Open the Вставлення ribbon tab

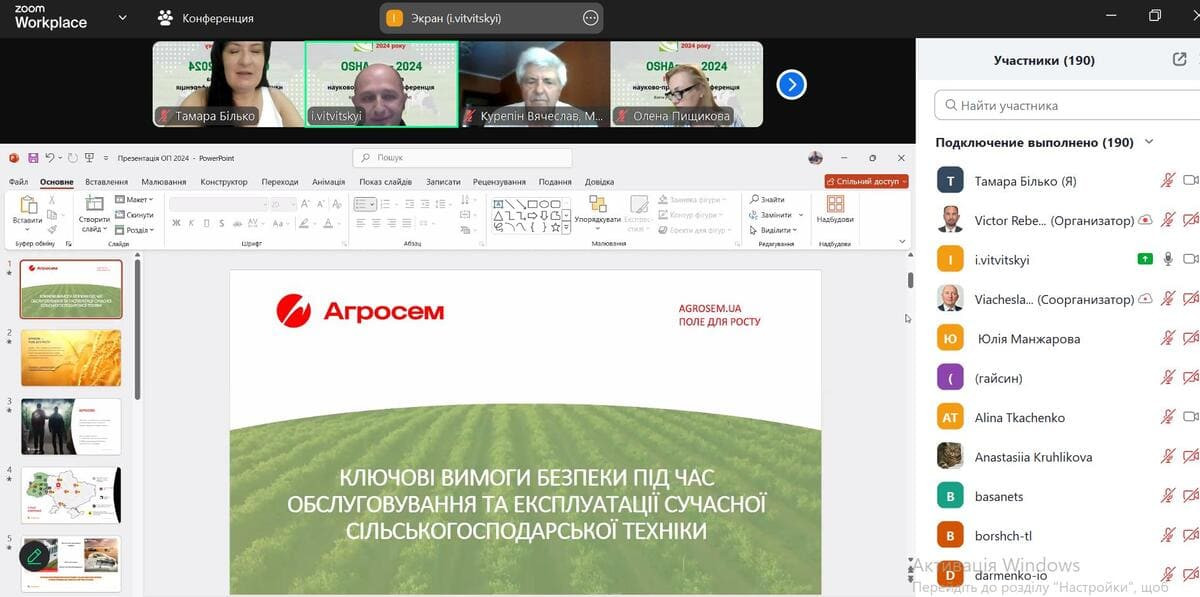(x=106, y=182)
